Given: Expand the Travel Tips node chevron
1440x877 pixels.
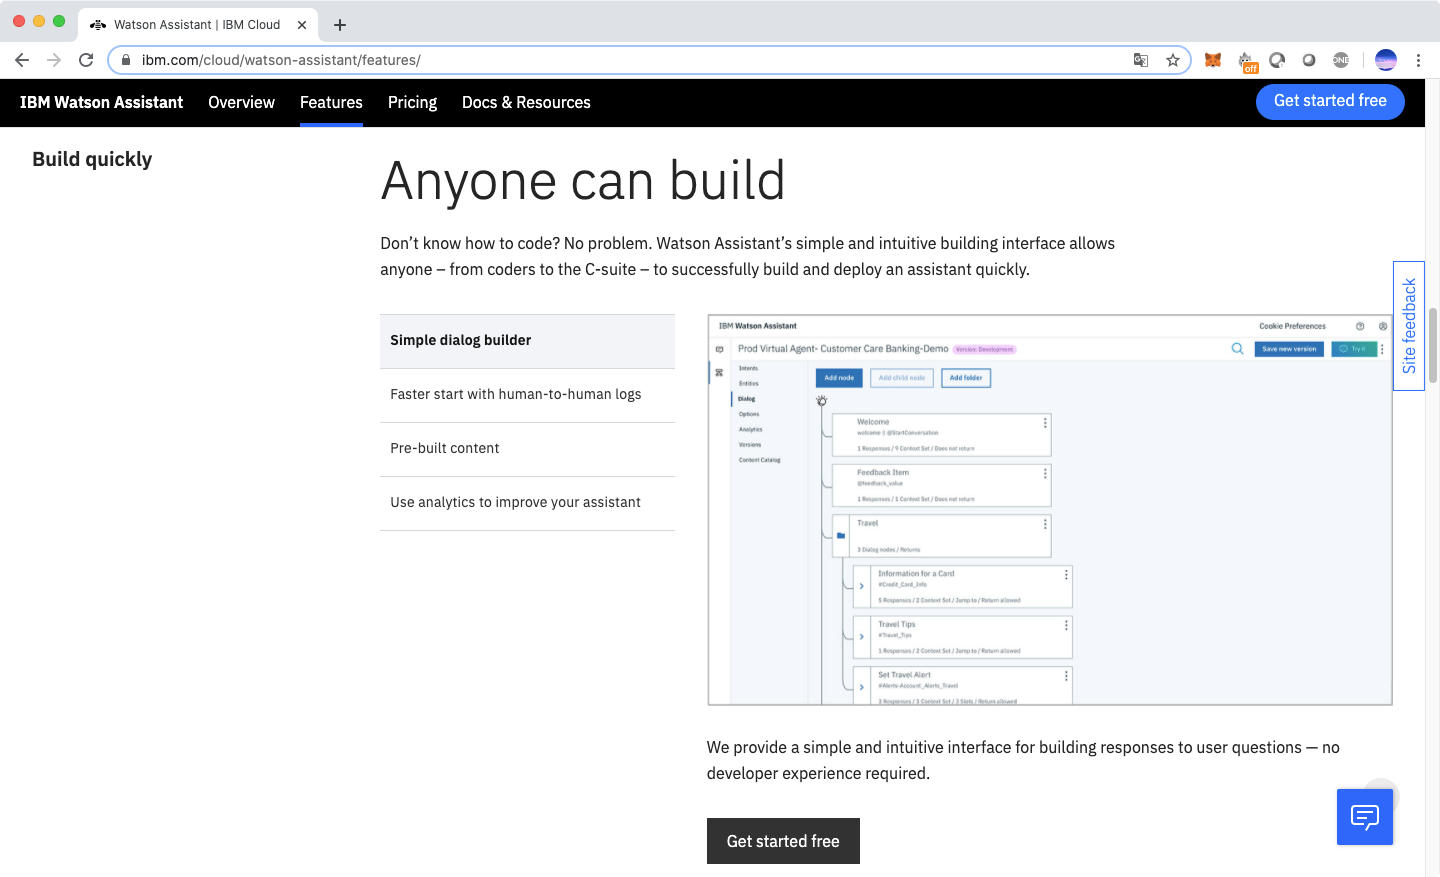Looking at the screenshot, I should (861, 636).
